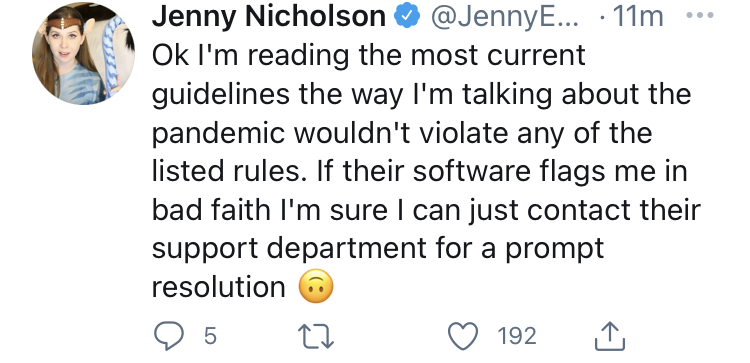The width and height of the screenshot is (750, 363).
Task: Reply to Jenny Nicholson's tweet via speech bubble
Action: [x=169, y=336]
